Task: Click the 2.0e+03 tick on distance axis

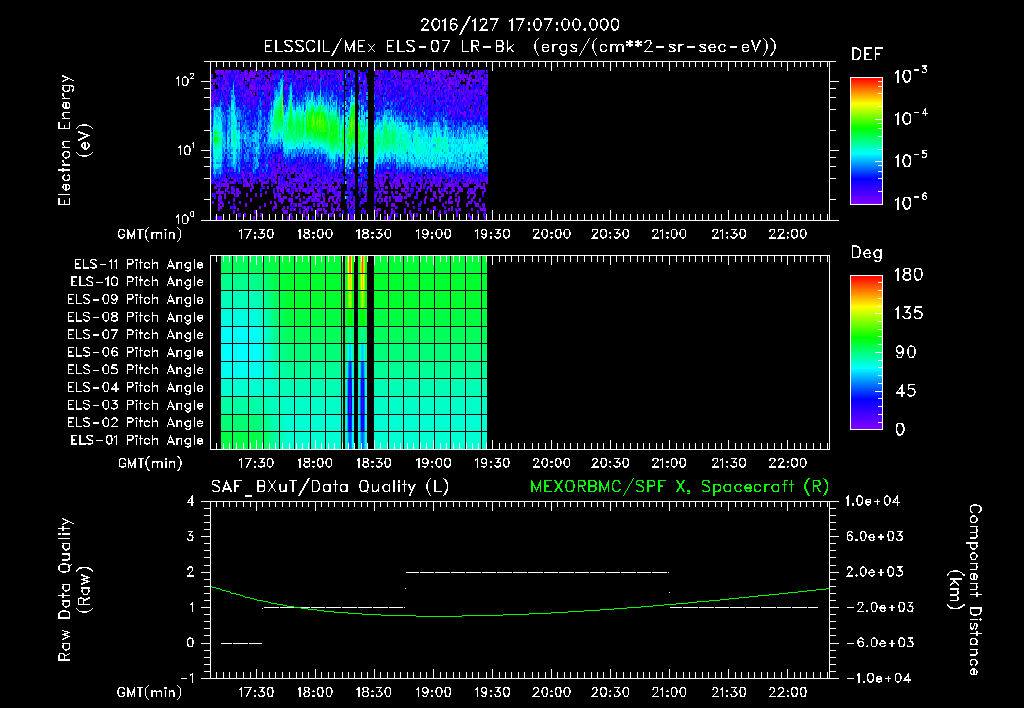Action: click(875, 571)
